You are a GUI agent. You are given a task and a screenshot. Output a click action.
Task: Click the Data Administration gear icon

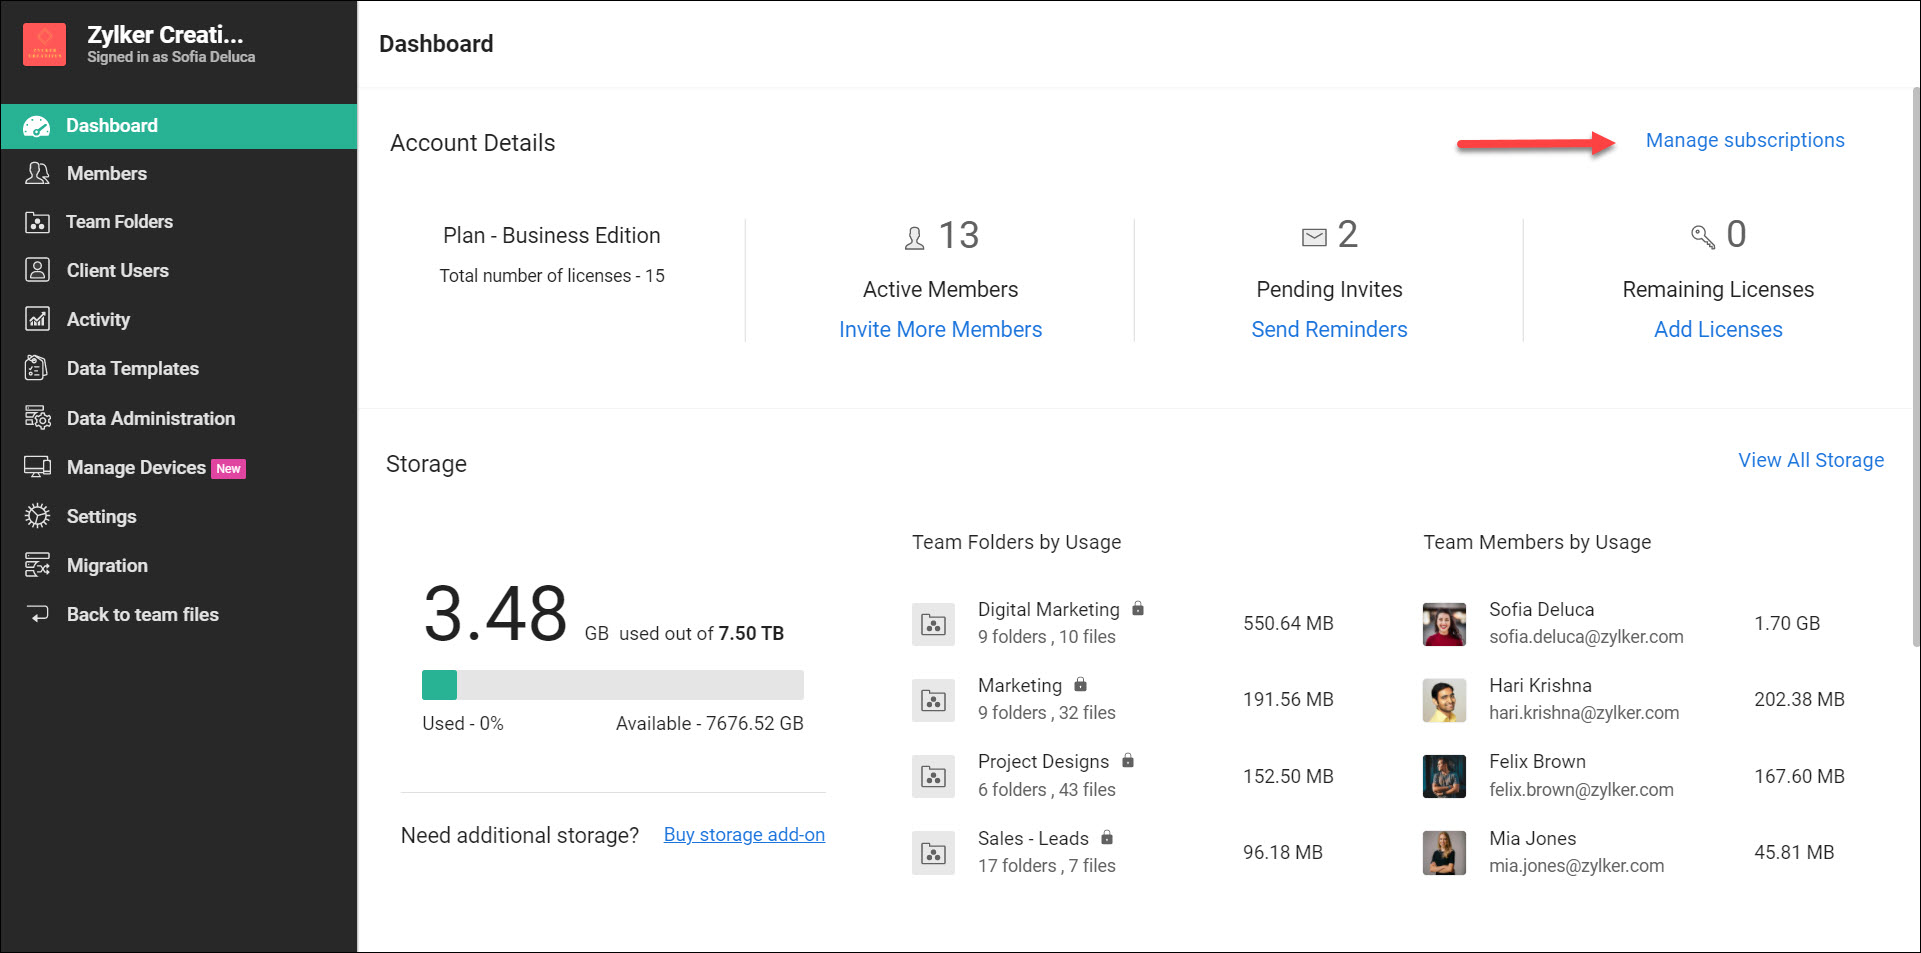click(x=37, y=418)
